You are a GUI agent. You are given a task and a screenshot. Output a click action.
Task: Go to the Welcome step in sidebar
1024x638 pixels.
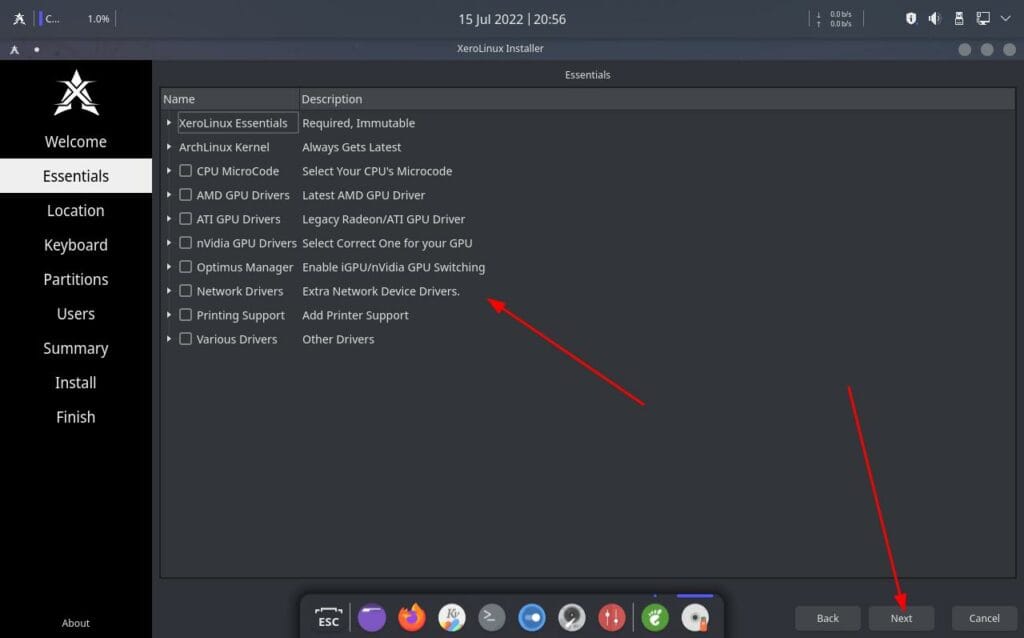(x=76, y=142)
